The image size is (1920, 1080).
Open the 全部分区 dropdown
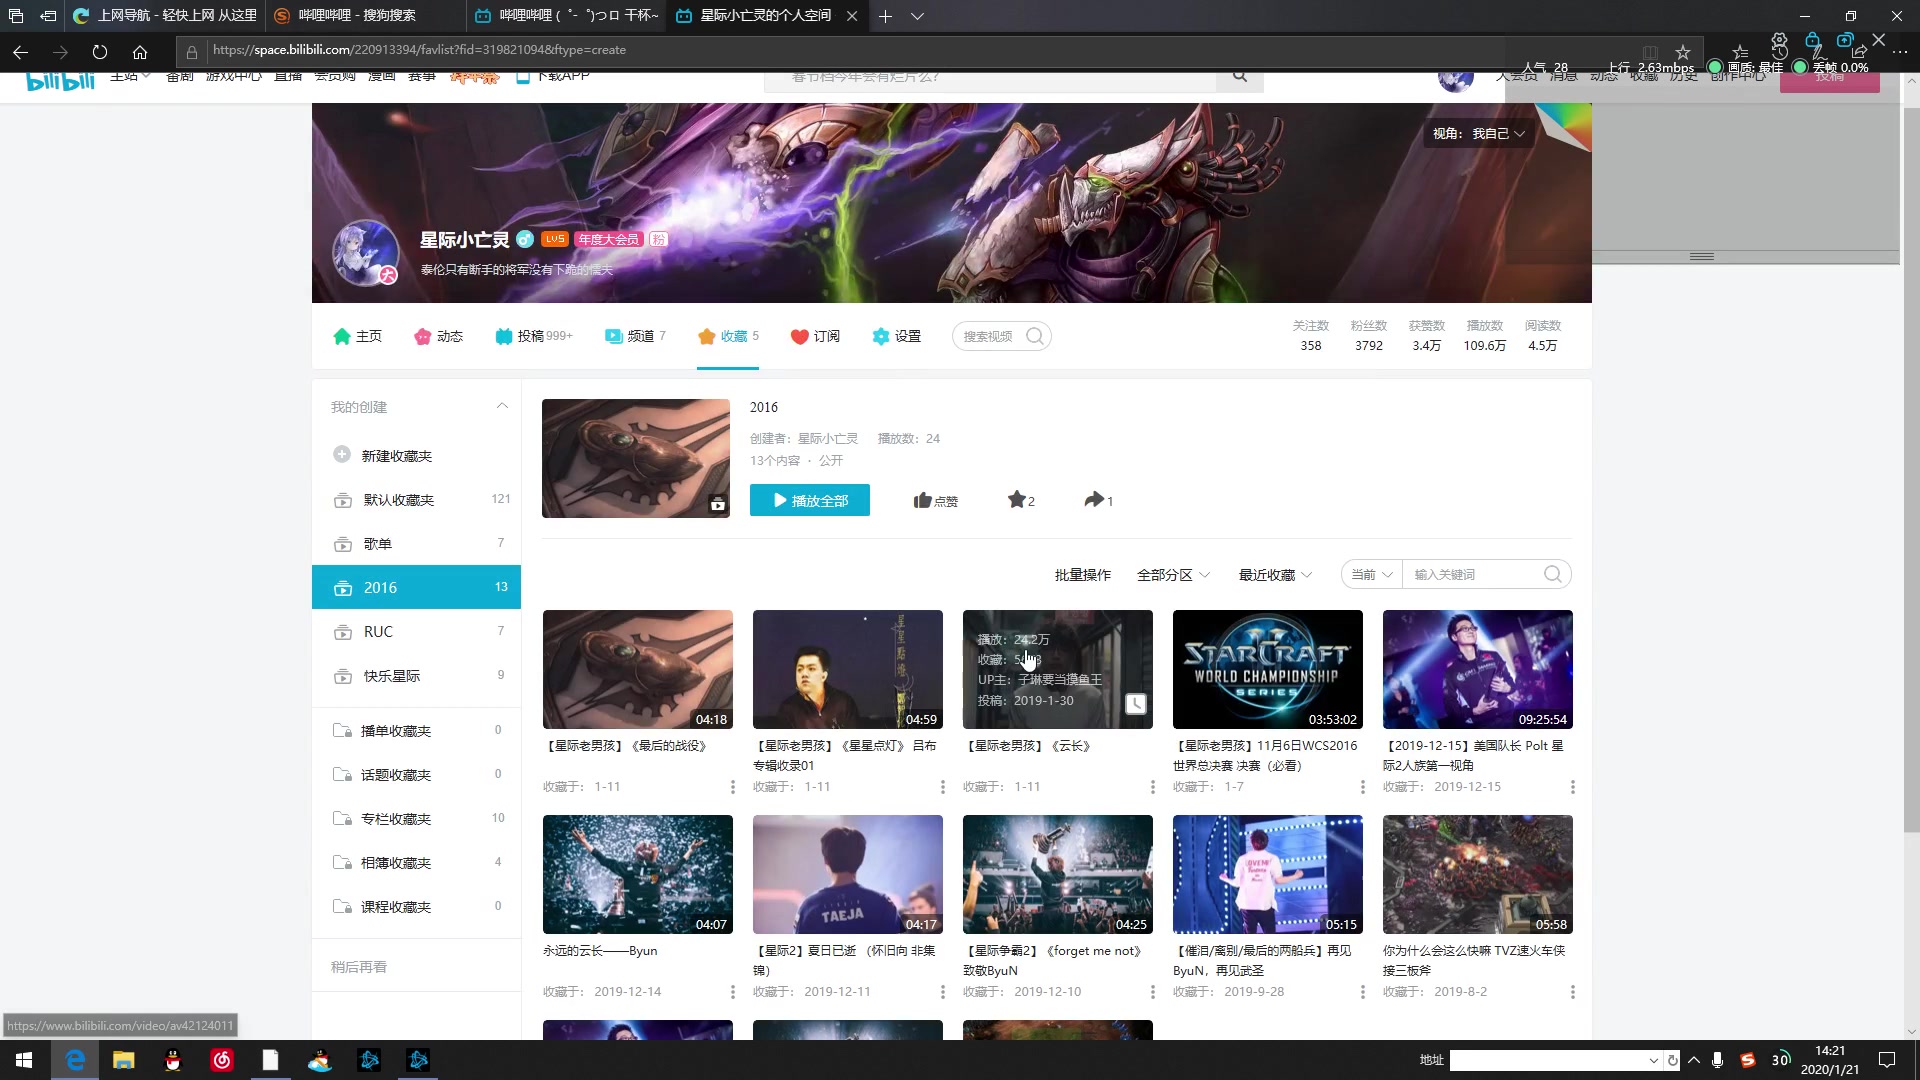[1174, 575]
